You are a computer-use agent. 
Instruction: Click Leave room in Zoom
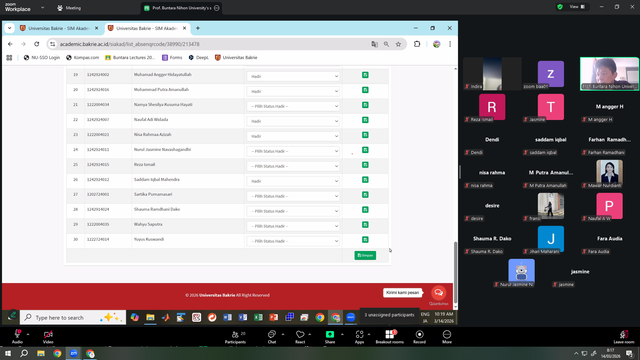tap(624, 337)
